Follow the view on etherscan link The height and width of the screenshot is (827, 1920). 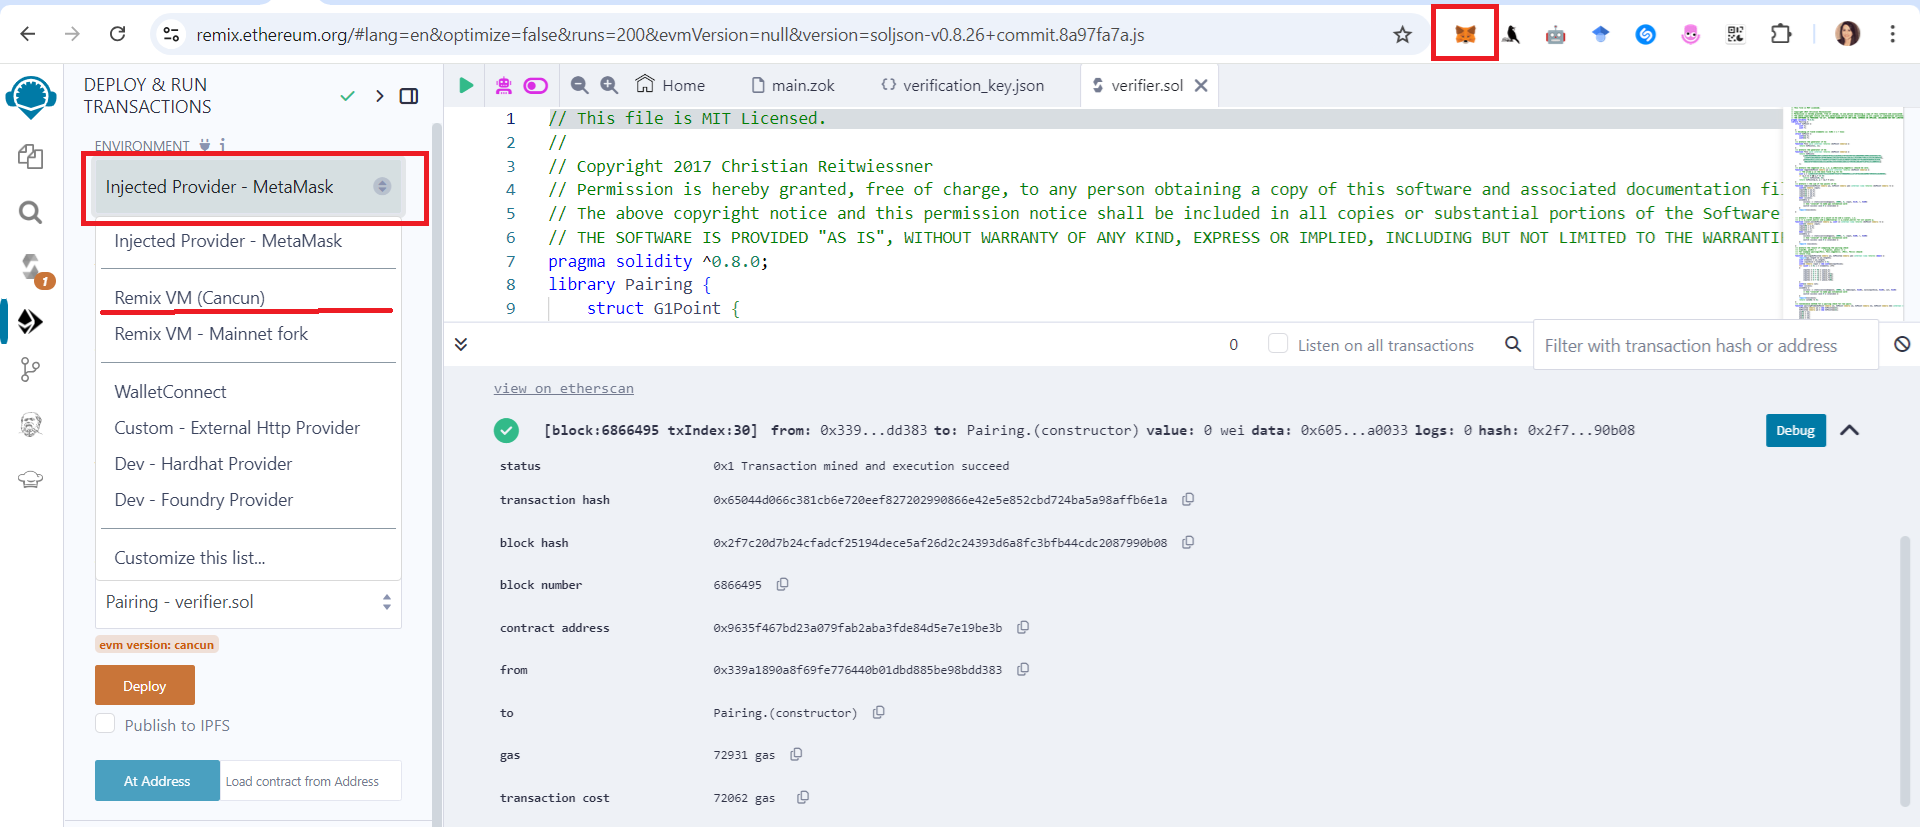point(563,388)
